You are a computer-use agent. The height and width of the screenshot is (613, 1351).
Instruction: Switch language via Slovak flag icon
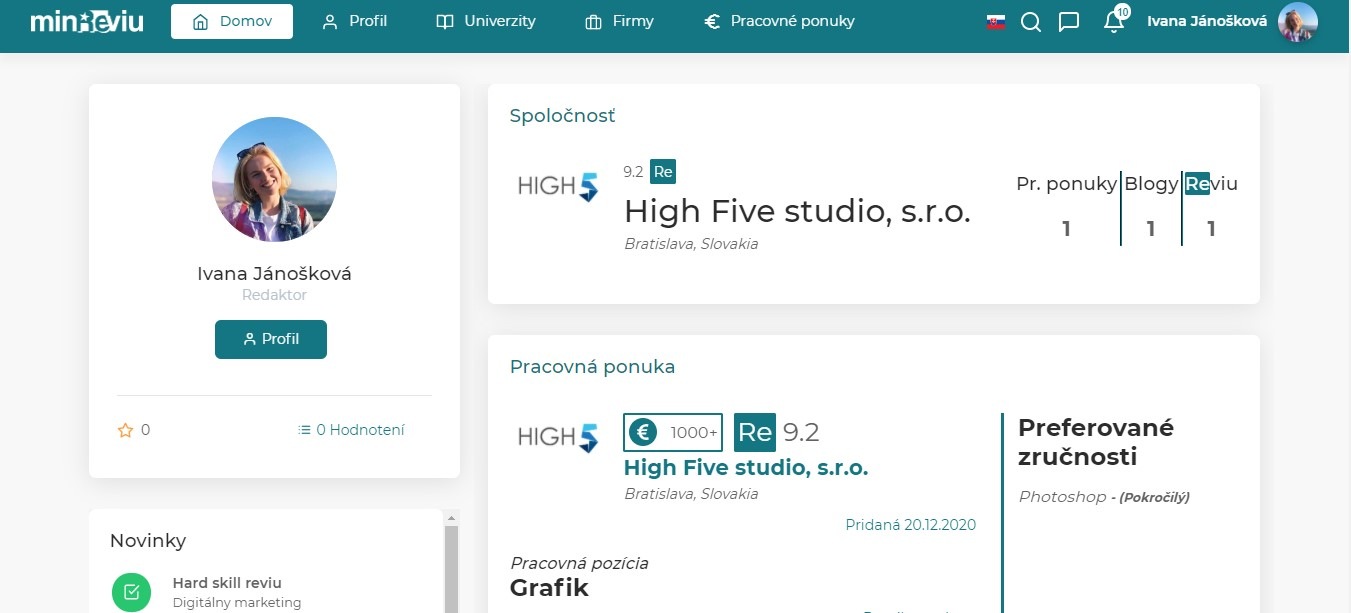pos(996,22)
